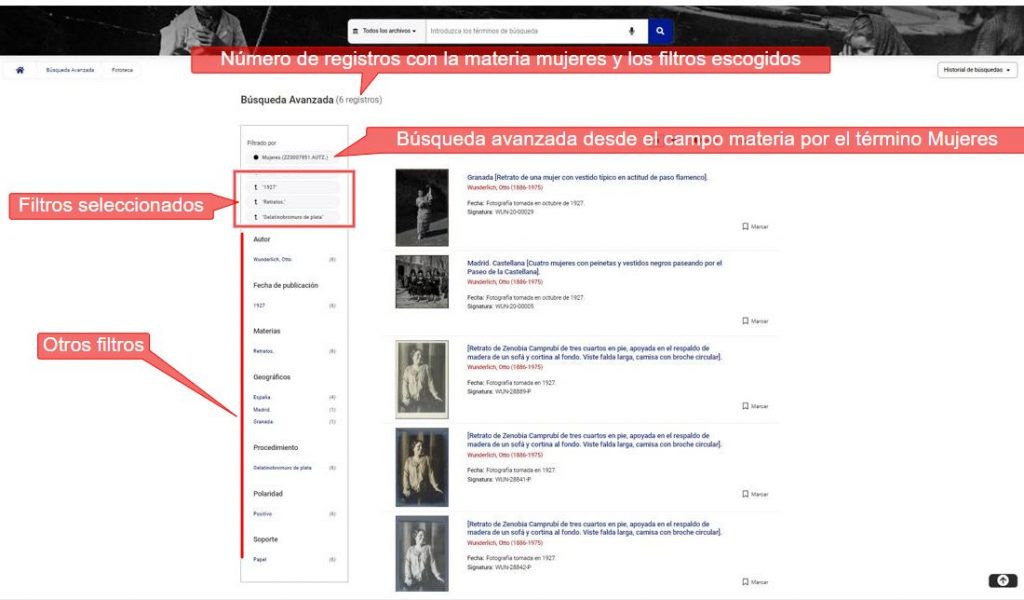Viewport: 1024px width, 600px height.
Task: Bookmark the Granada flamenco portrait record
Action: (755, 227)
